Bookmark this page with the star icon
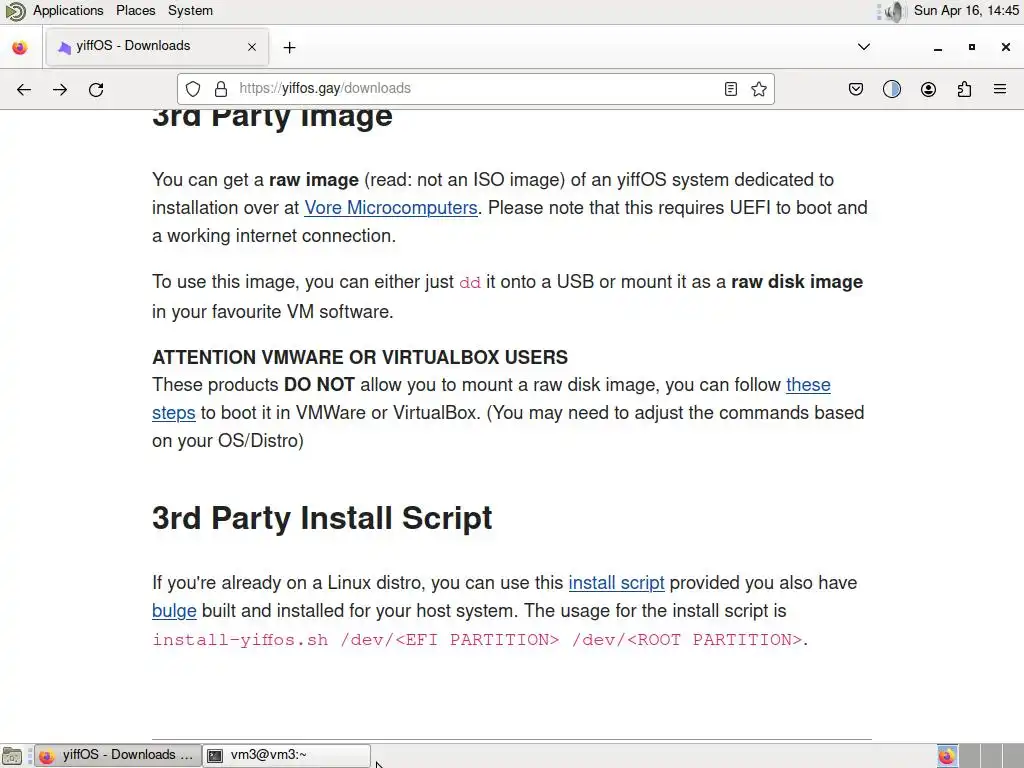 (x=759, y=89)
